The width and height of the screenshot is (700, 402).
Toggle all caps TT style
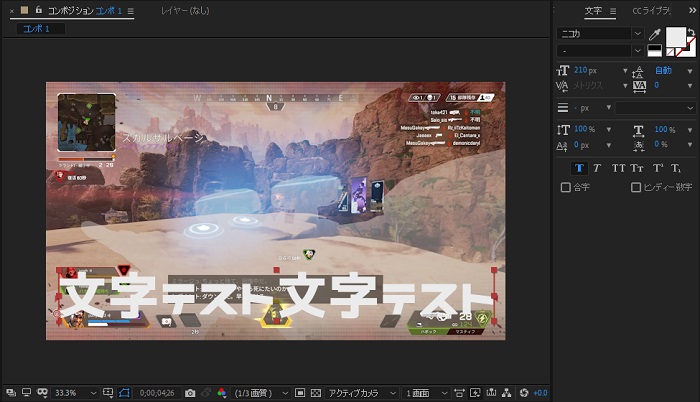coord(618,168)
